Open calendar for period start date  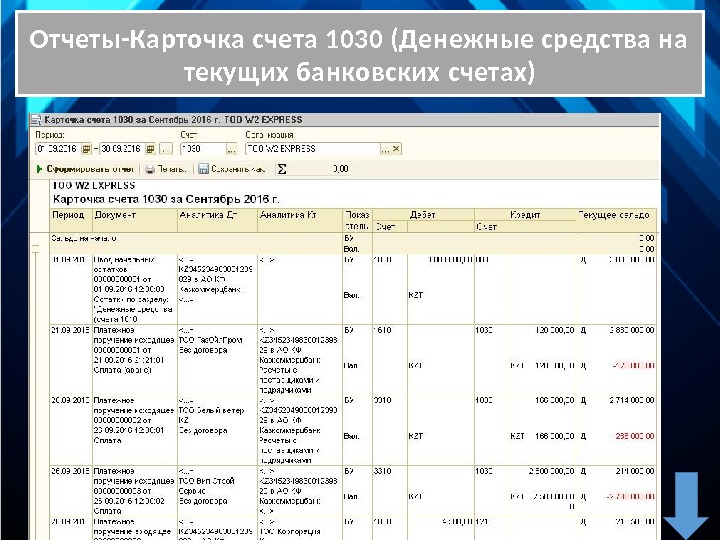click(86, 149)
